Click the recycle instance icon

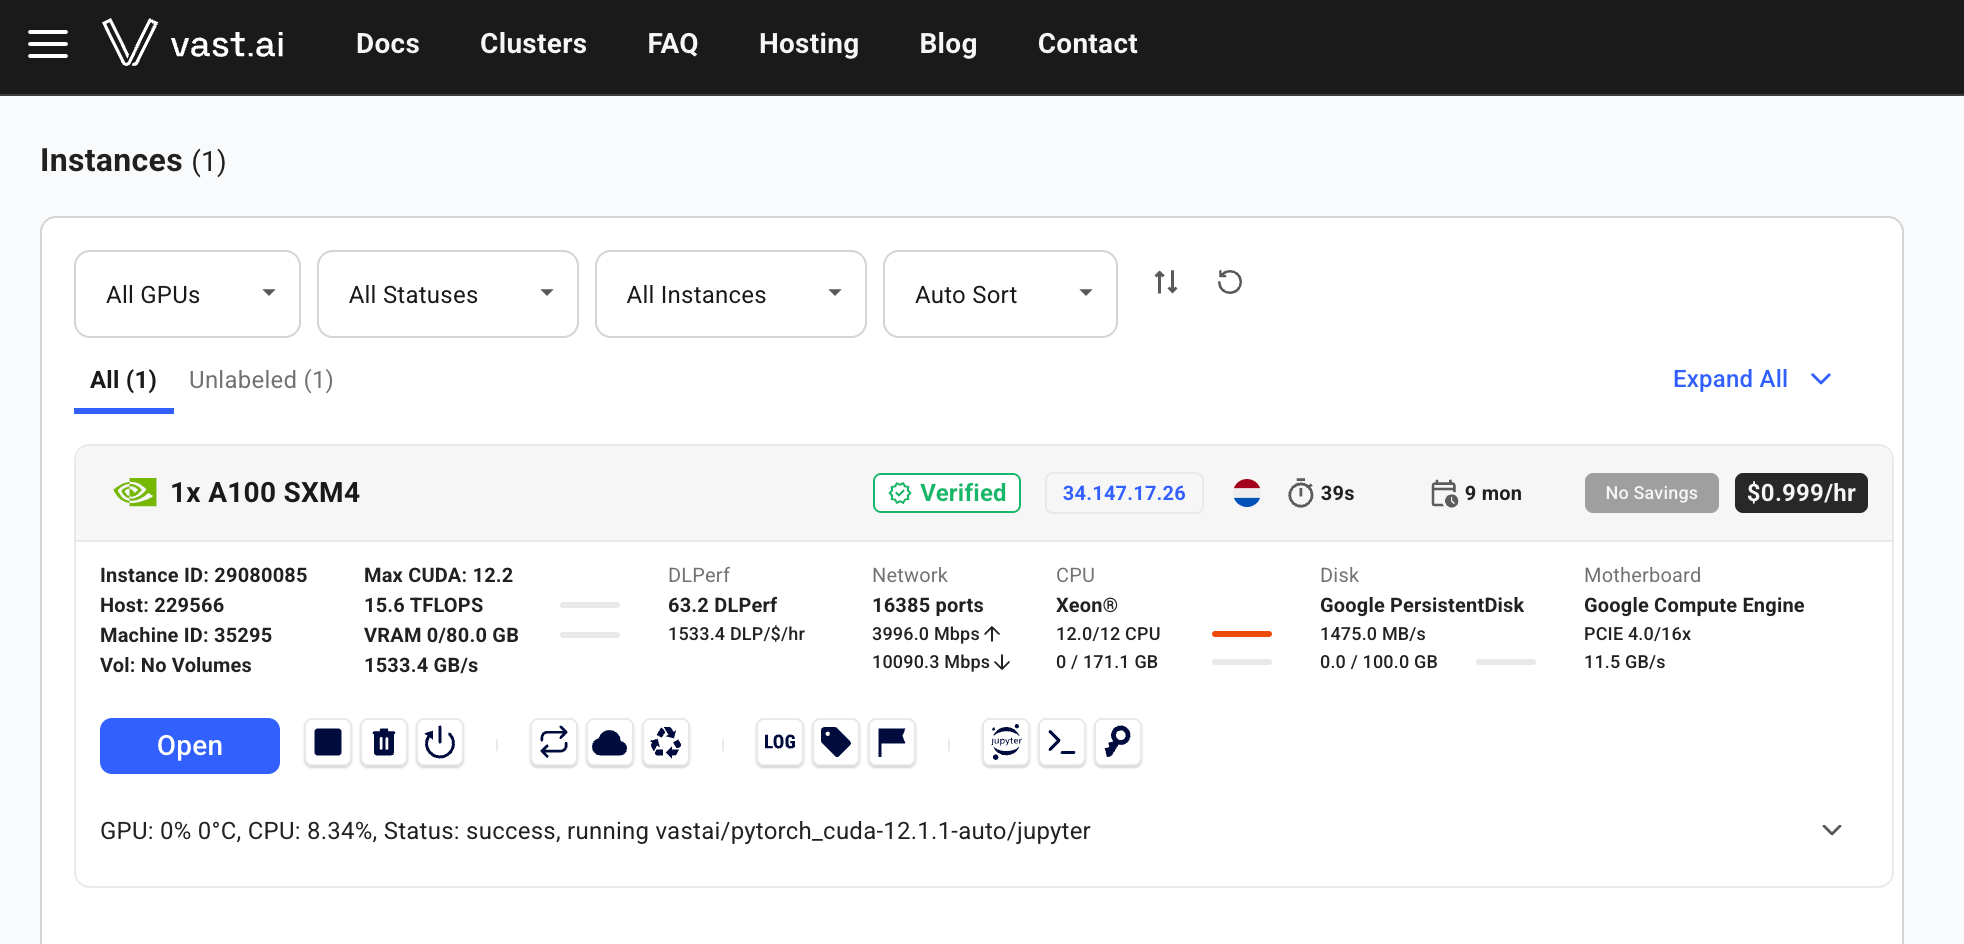666,743
